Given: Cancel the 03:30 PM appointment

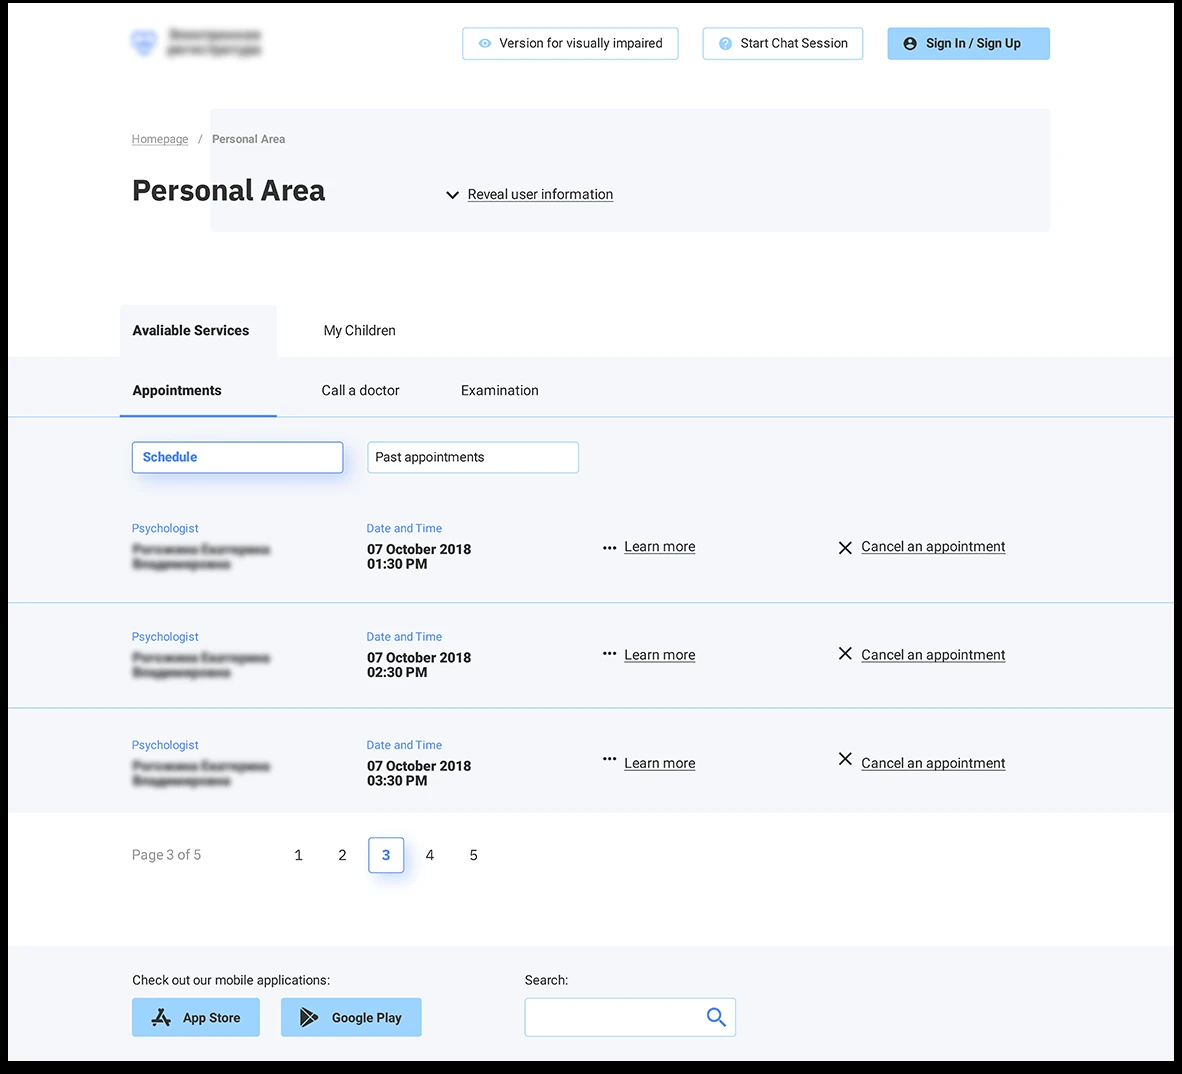Looking at the screenshot, I should click(933, 763).
